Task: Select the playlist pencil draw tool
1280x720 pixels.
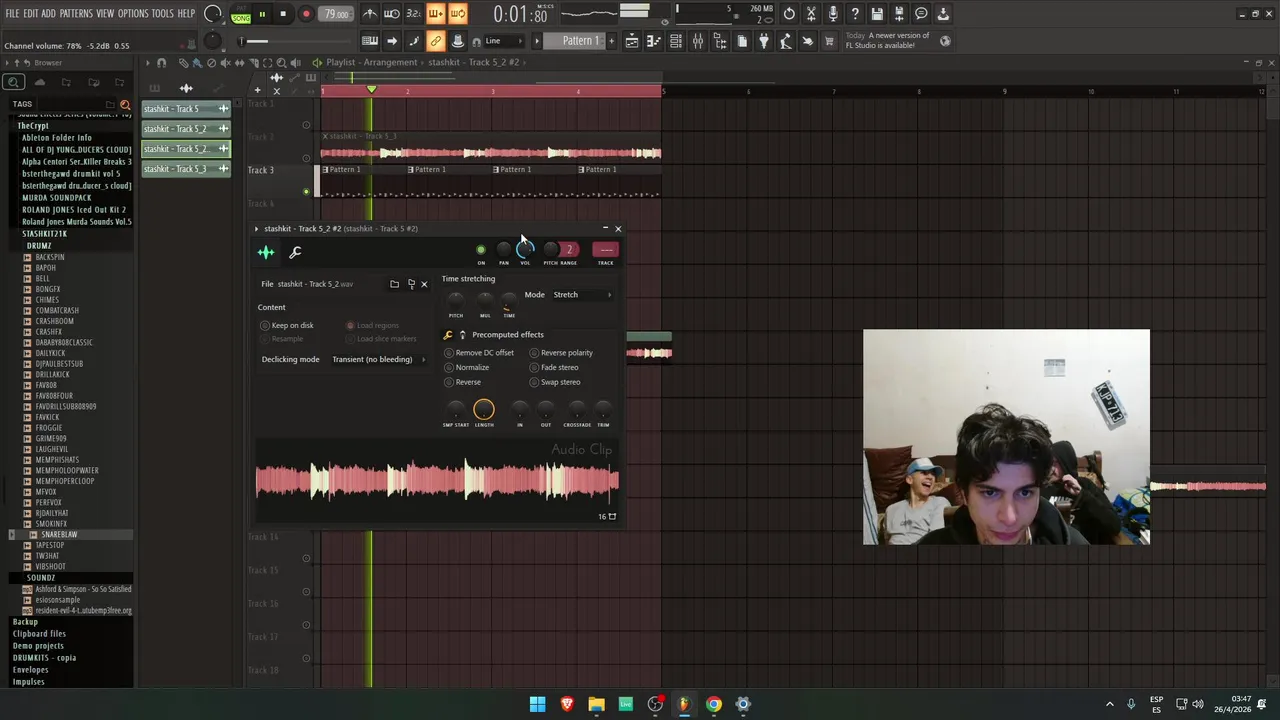Action: pyautogui.click(x=183, y=63)
